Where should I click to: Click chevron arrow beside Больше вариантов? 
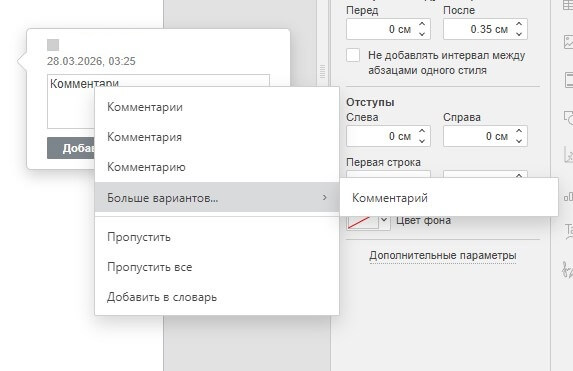point(325,197)
